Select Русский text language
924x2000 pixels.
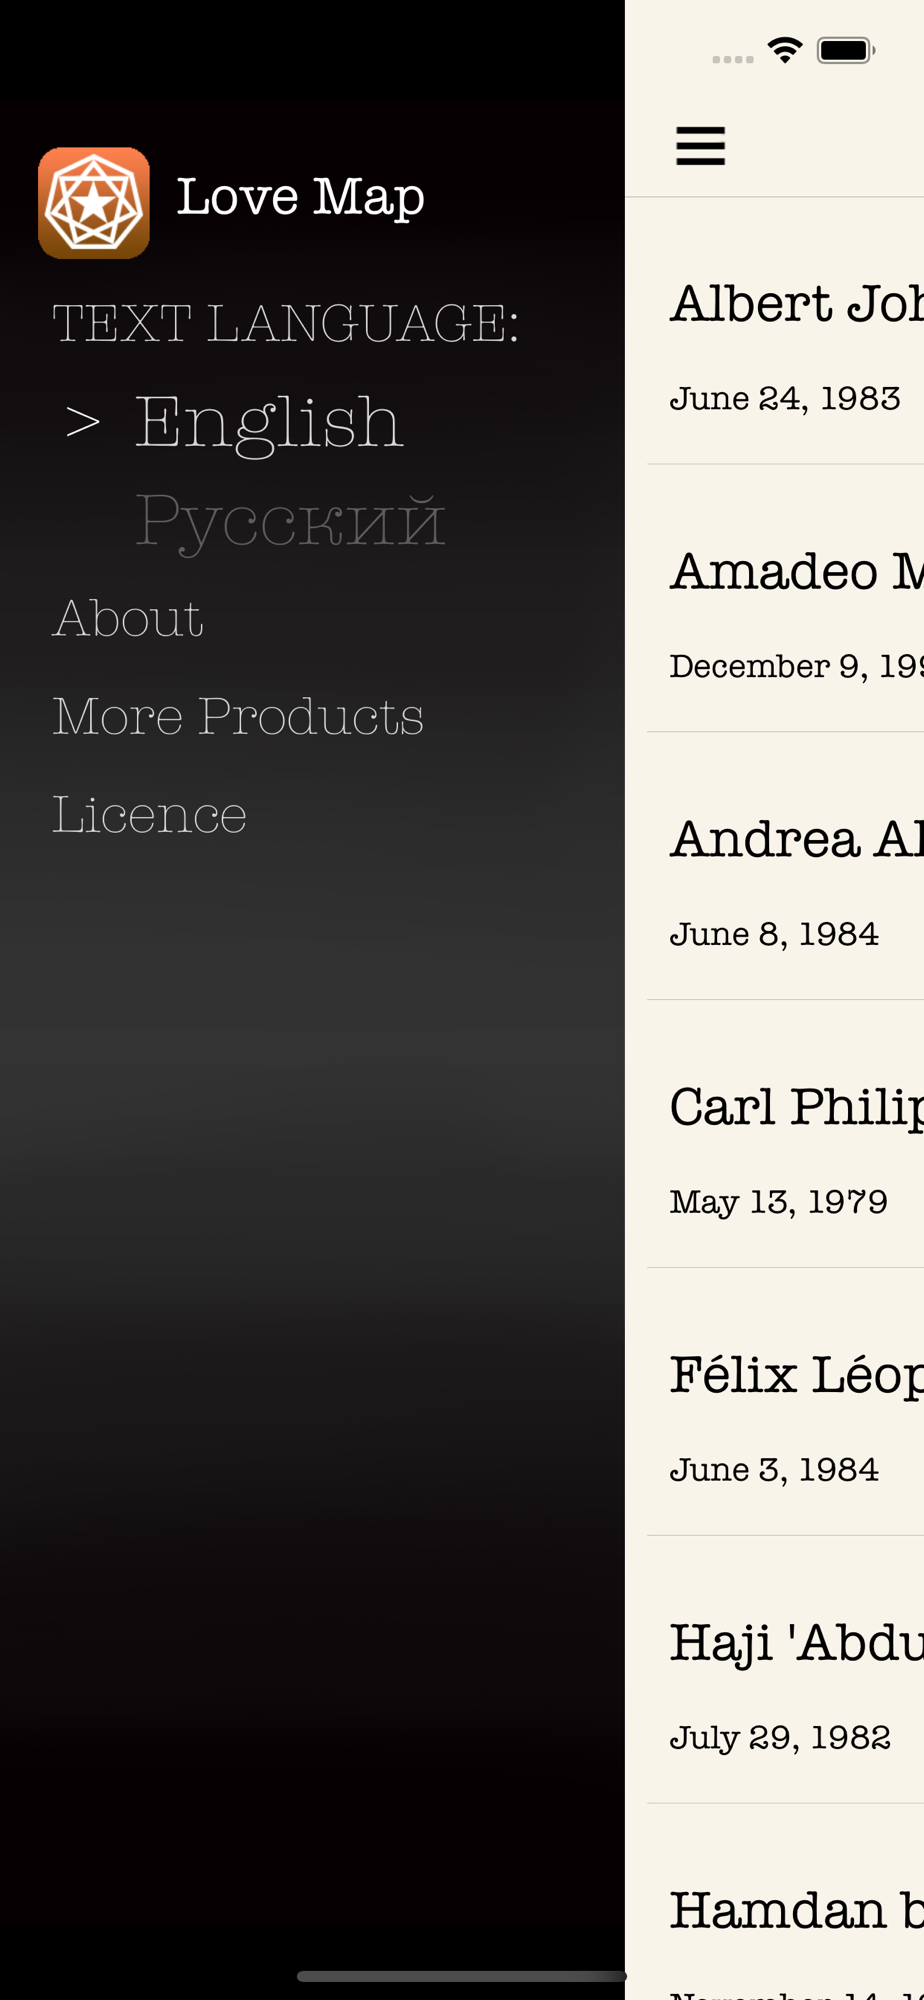(x=290, y=520)
